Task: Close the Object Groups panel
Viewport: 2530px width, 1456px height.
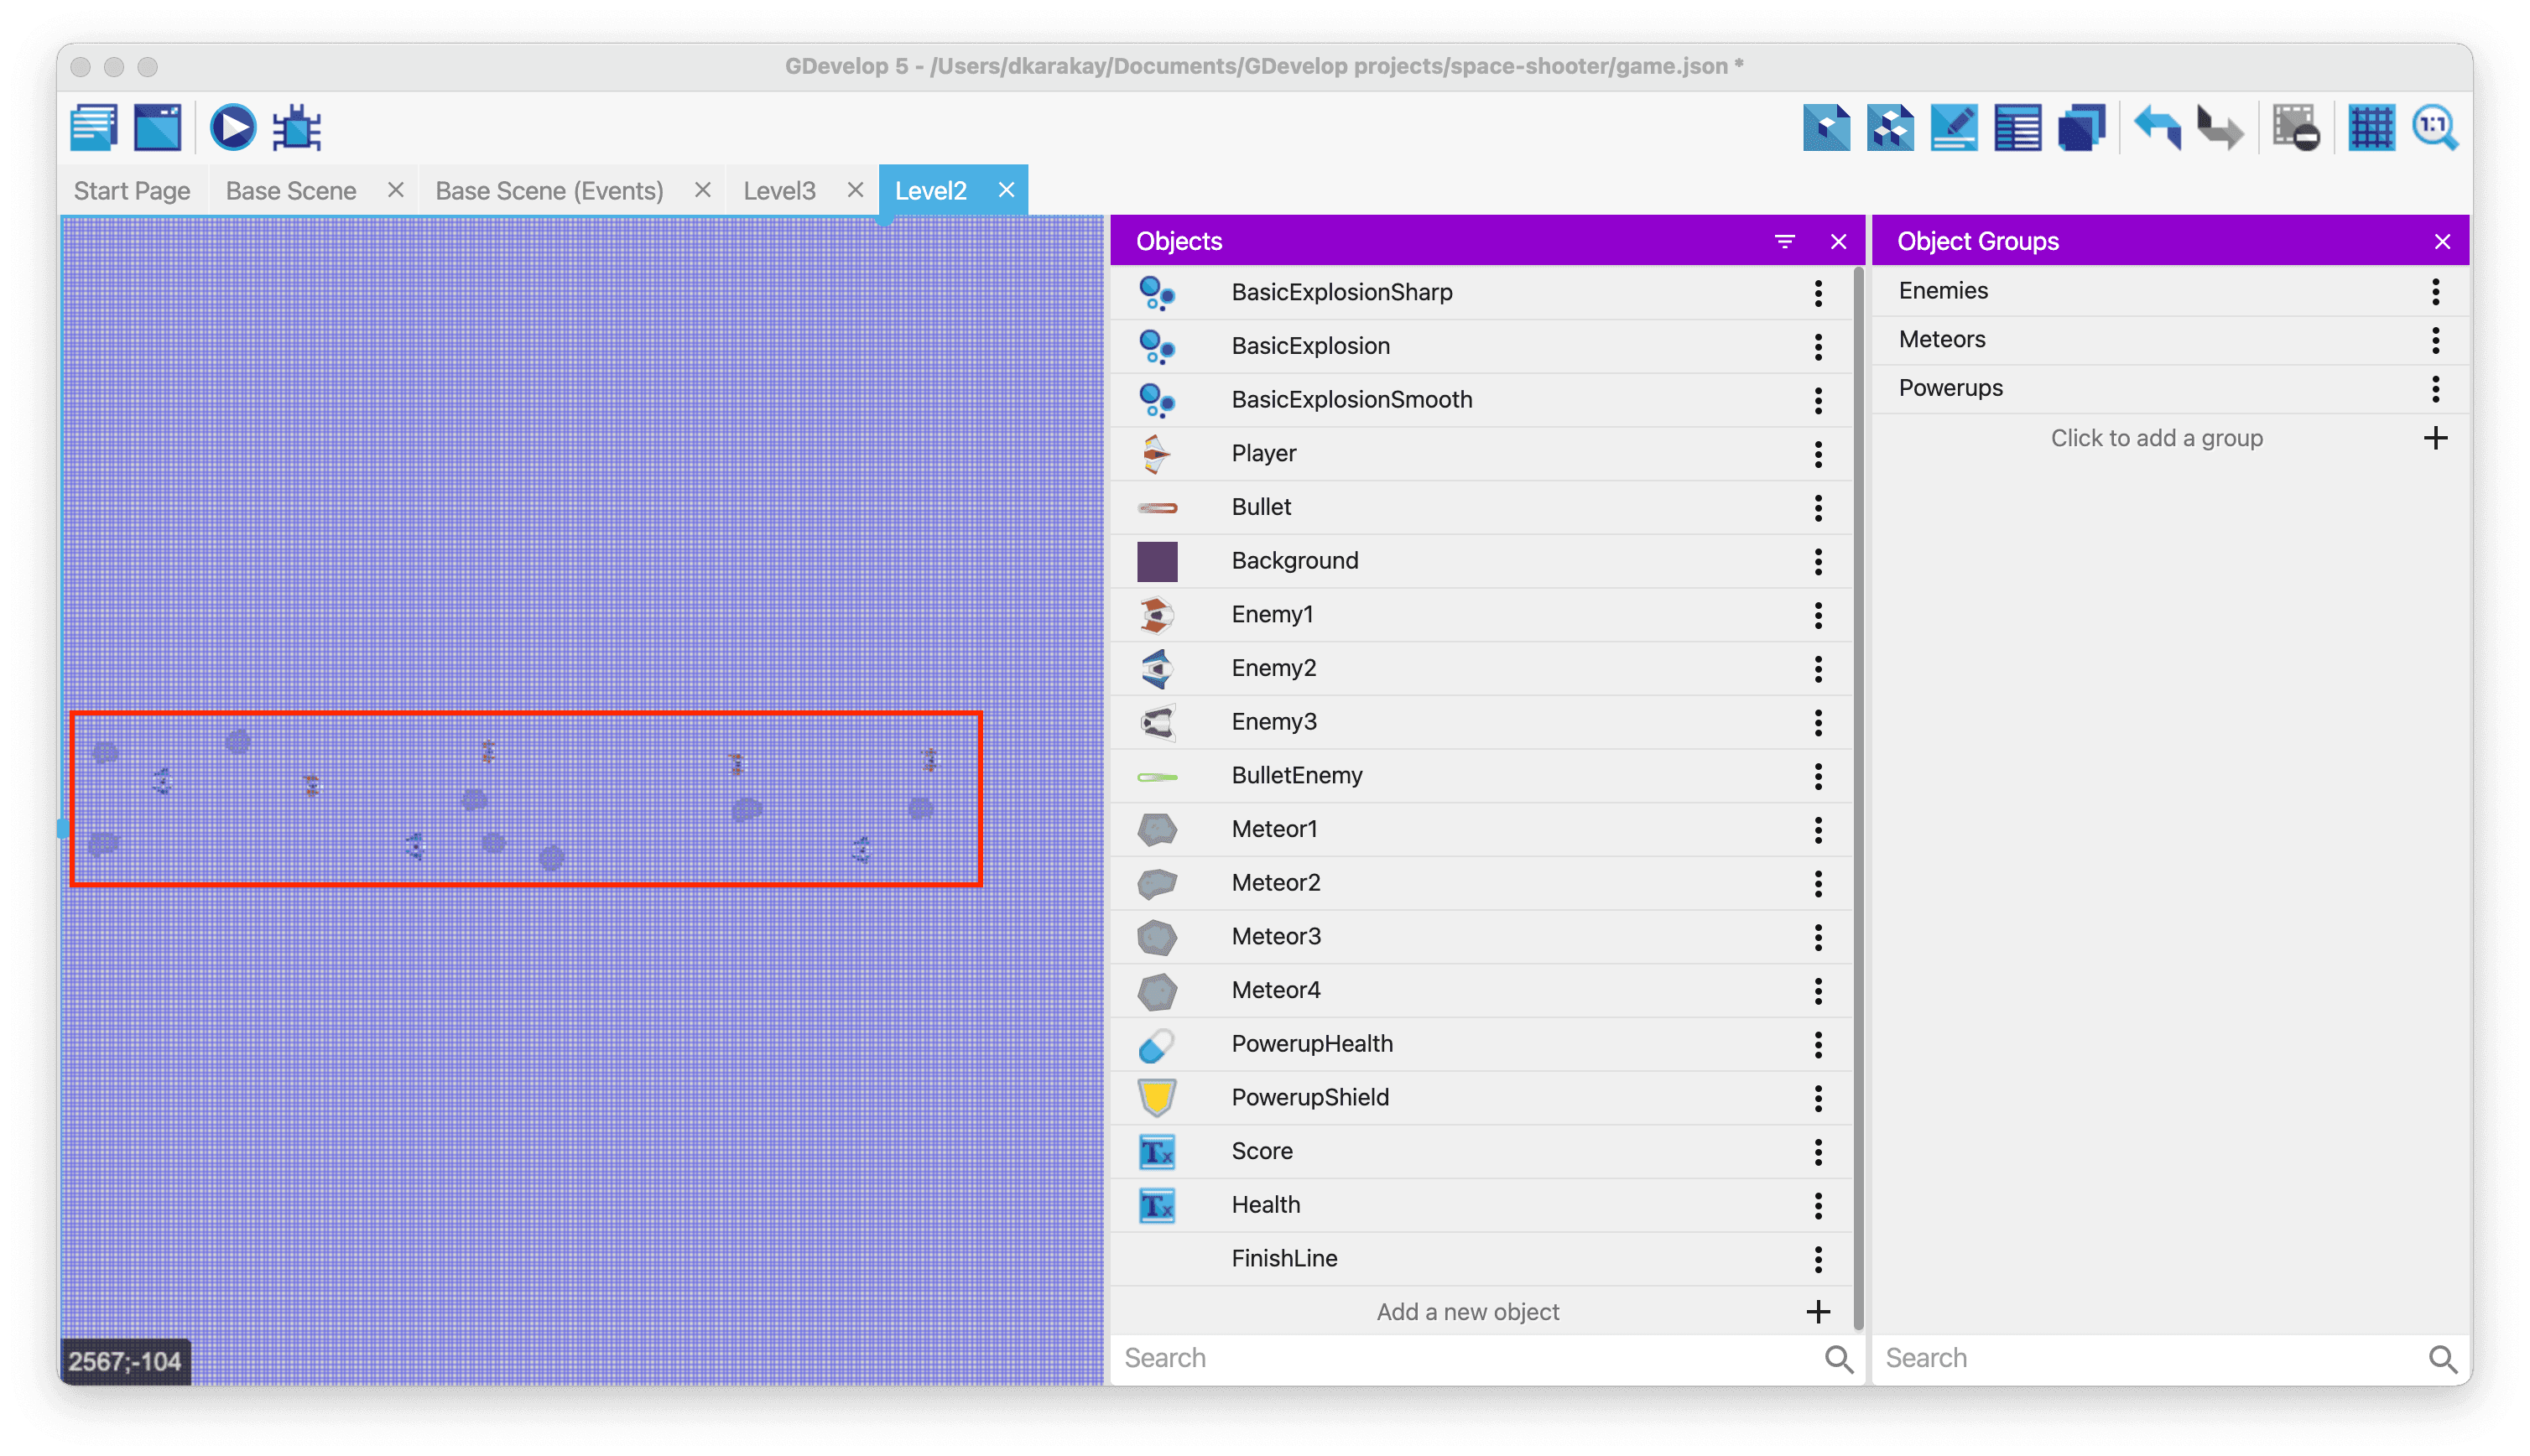Action: tap(2442, 241)
